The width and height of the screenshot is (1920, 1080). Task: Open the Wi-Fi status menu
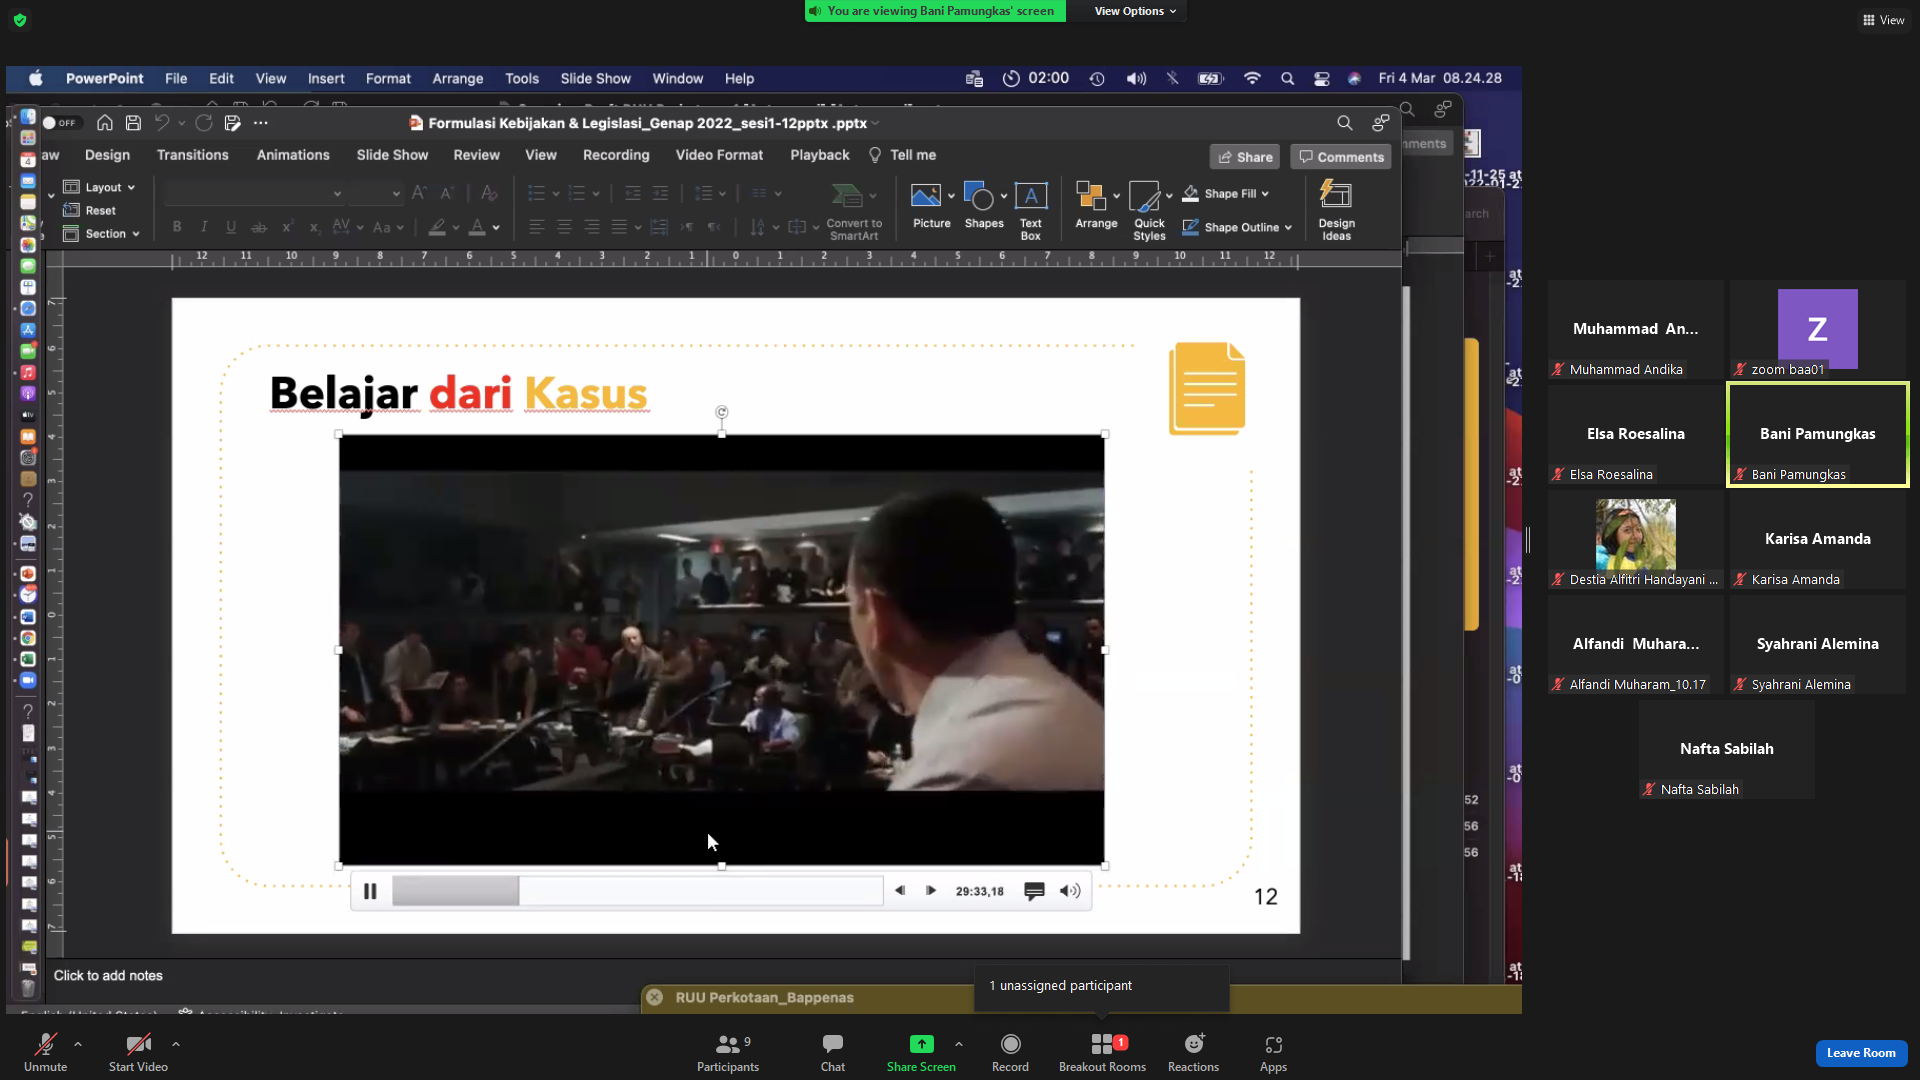pos(1251,78)
